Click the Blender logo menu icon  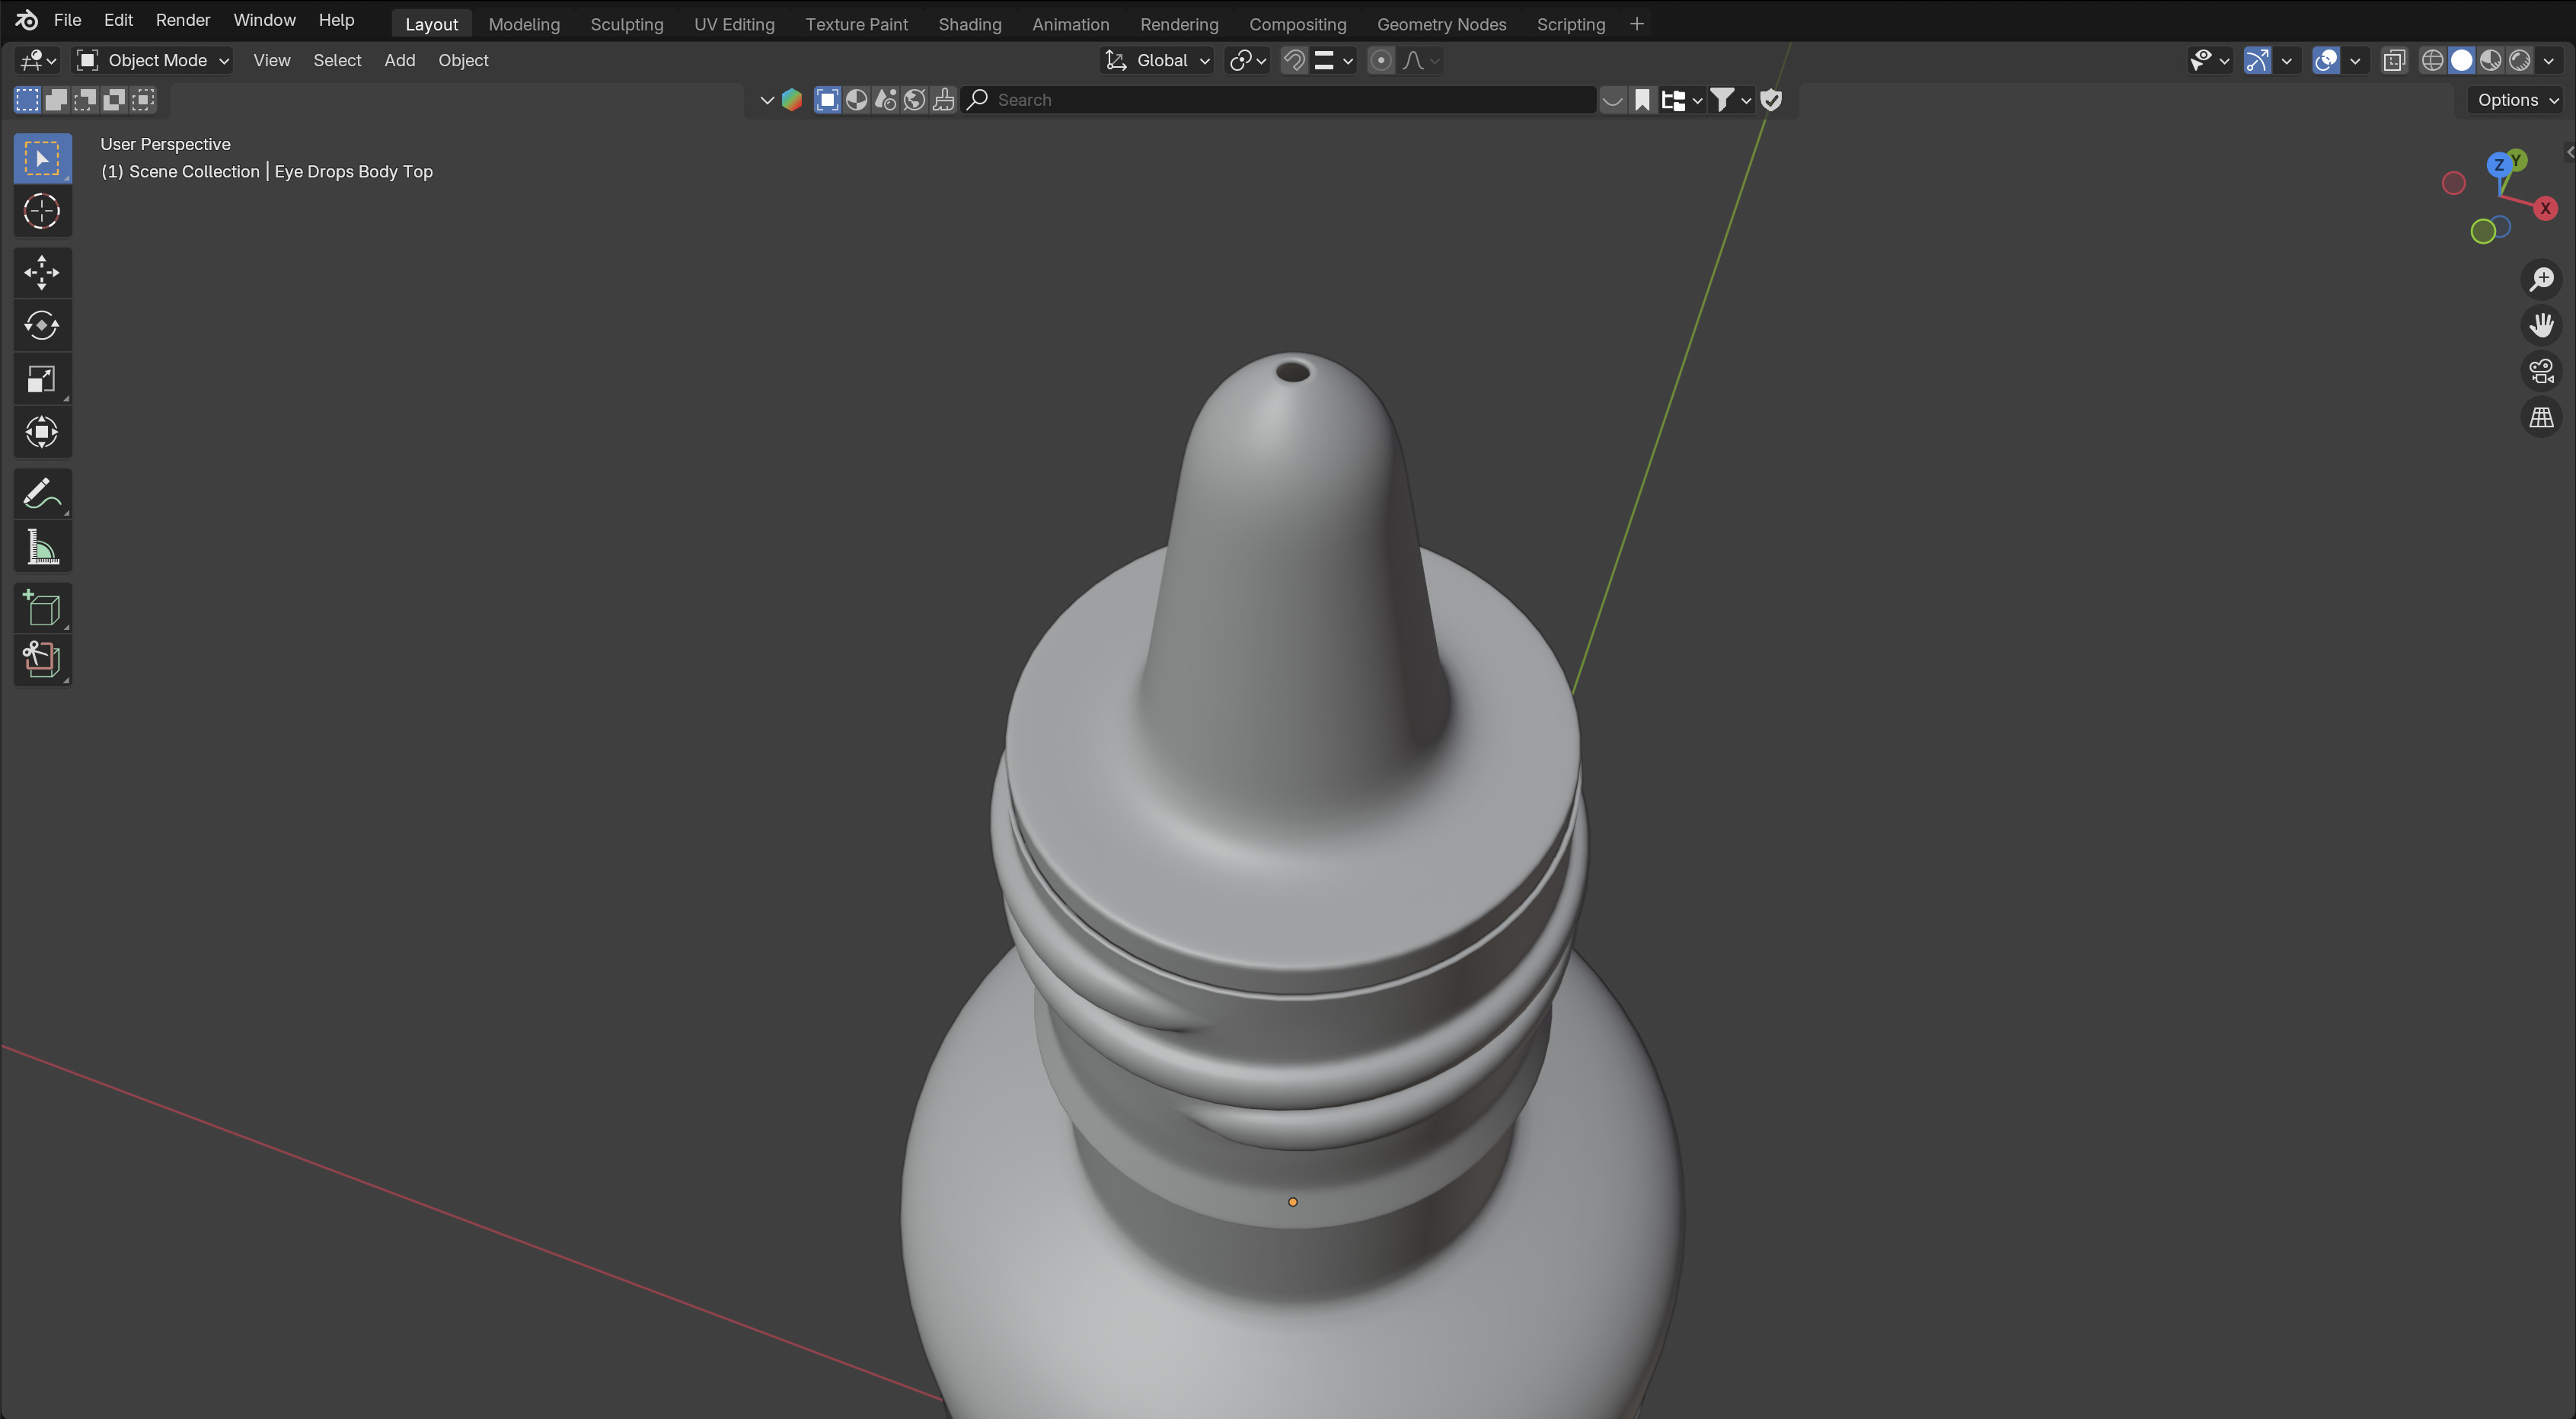(27, 20)
